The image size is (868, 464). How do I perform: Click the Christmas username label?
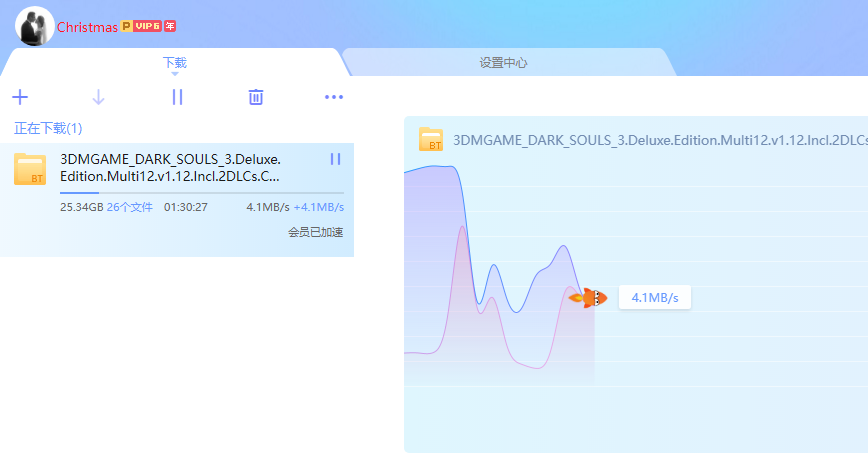[x=87, y=27]
